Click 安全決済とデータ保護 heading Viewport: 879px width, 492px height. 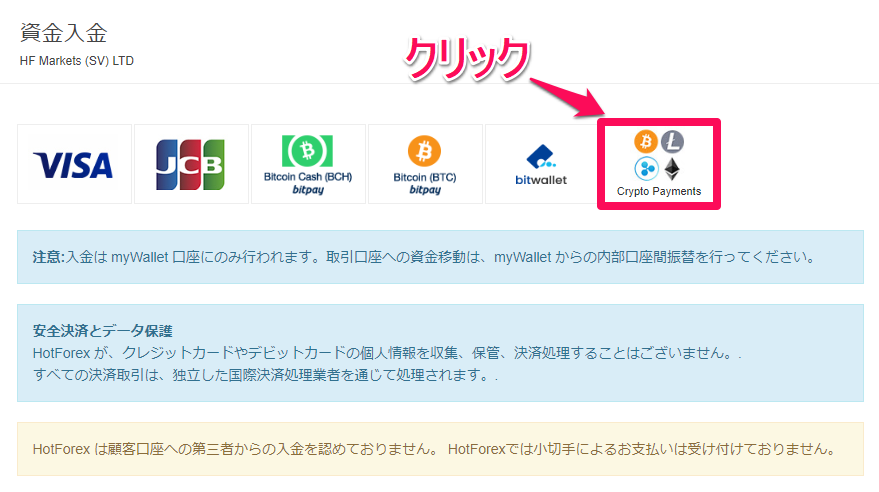pyautogui.click(x=103, y=331)
